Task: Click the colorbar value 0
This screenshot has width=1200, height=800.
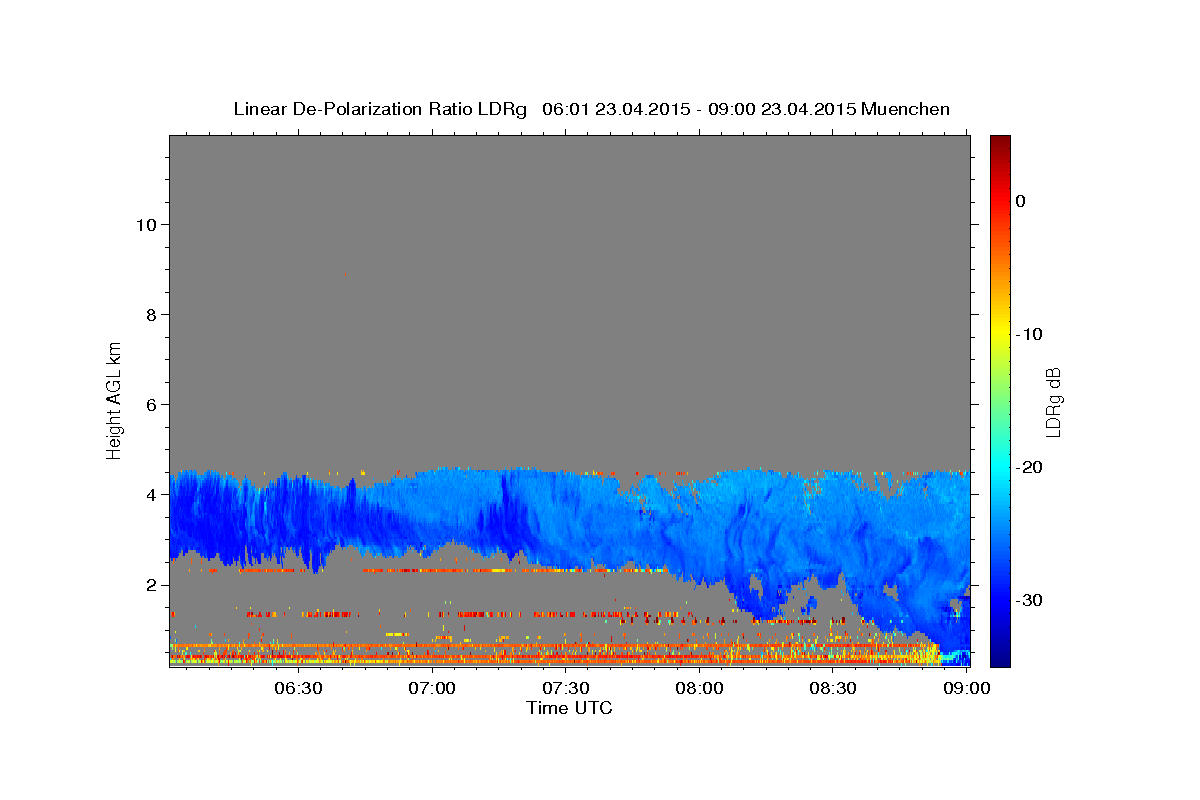Action: pyautogui.click(x=1021, y=201)
